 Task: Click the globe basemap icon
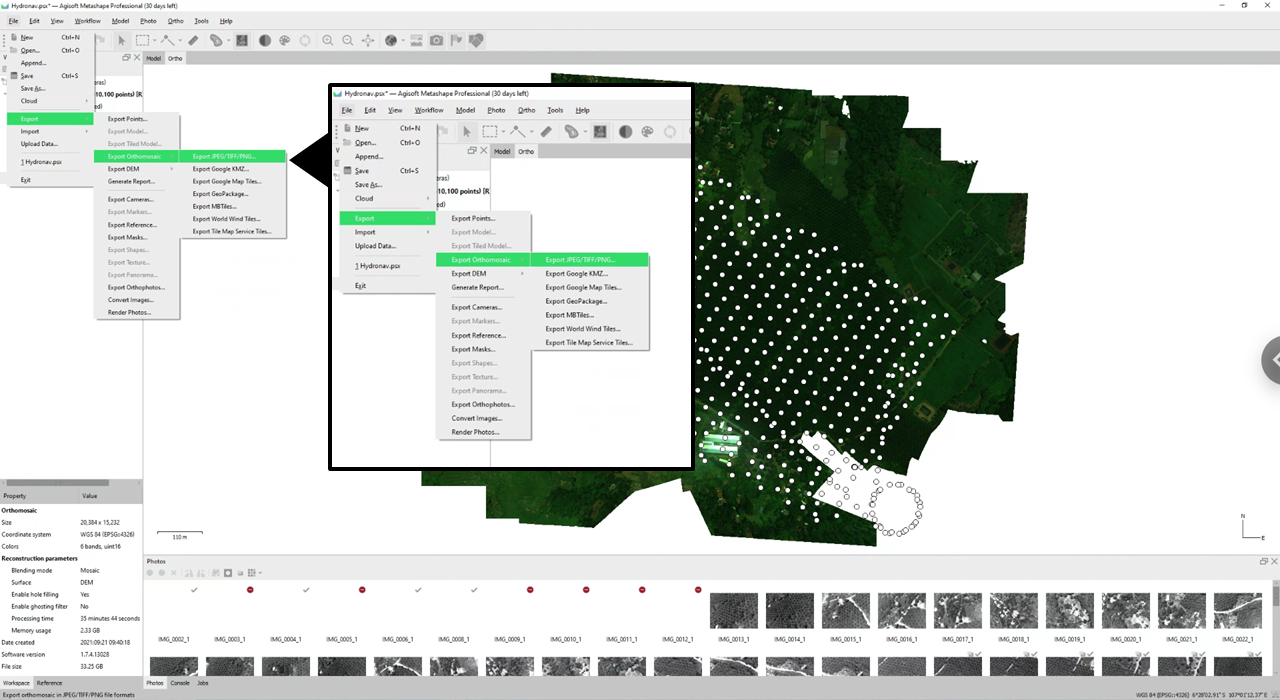tap(390, 41)
